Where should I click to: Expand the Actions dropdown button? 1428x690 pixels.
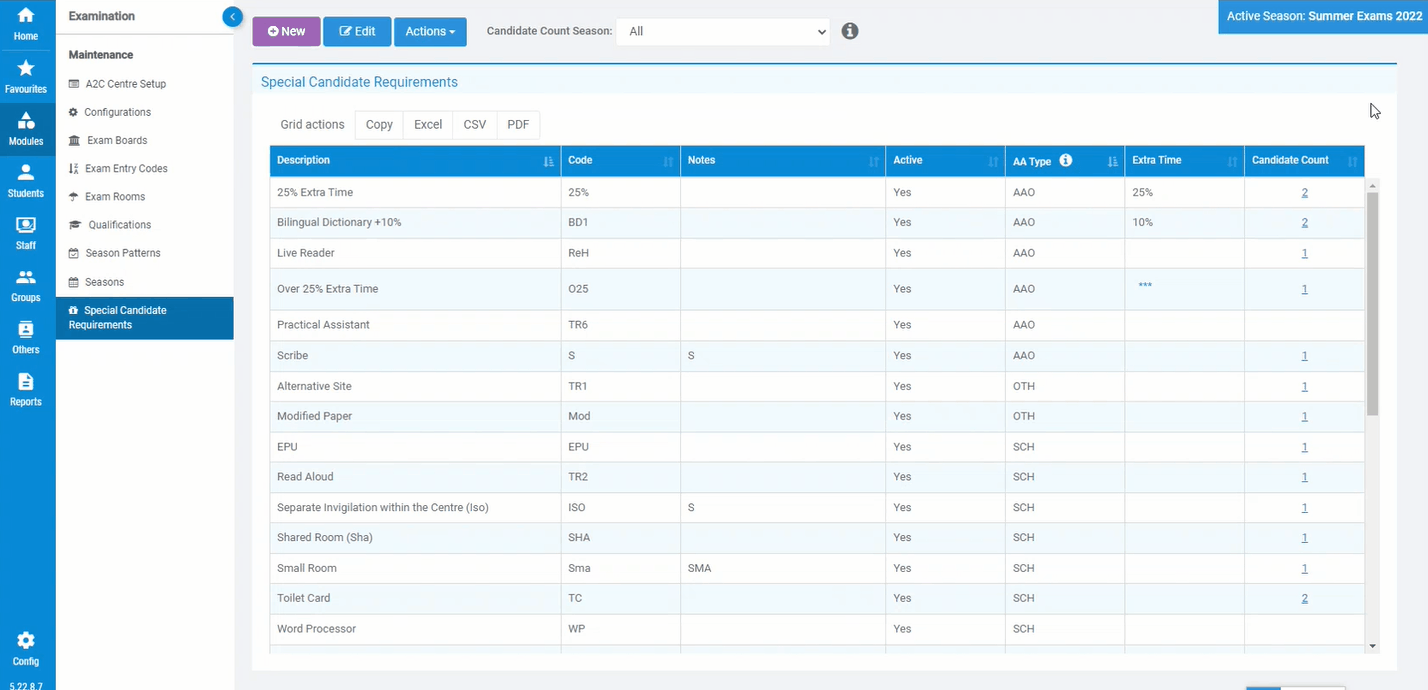(430, 32)
